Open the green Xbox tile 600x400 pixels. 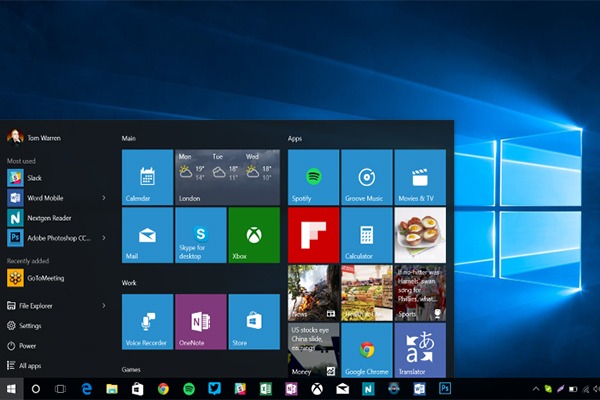(x=254, y=235)
